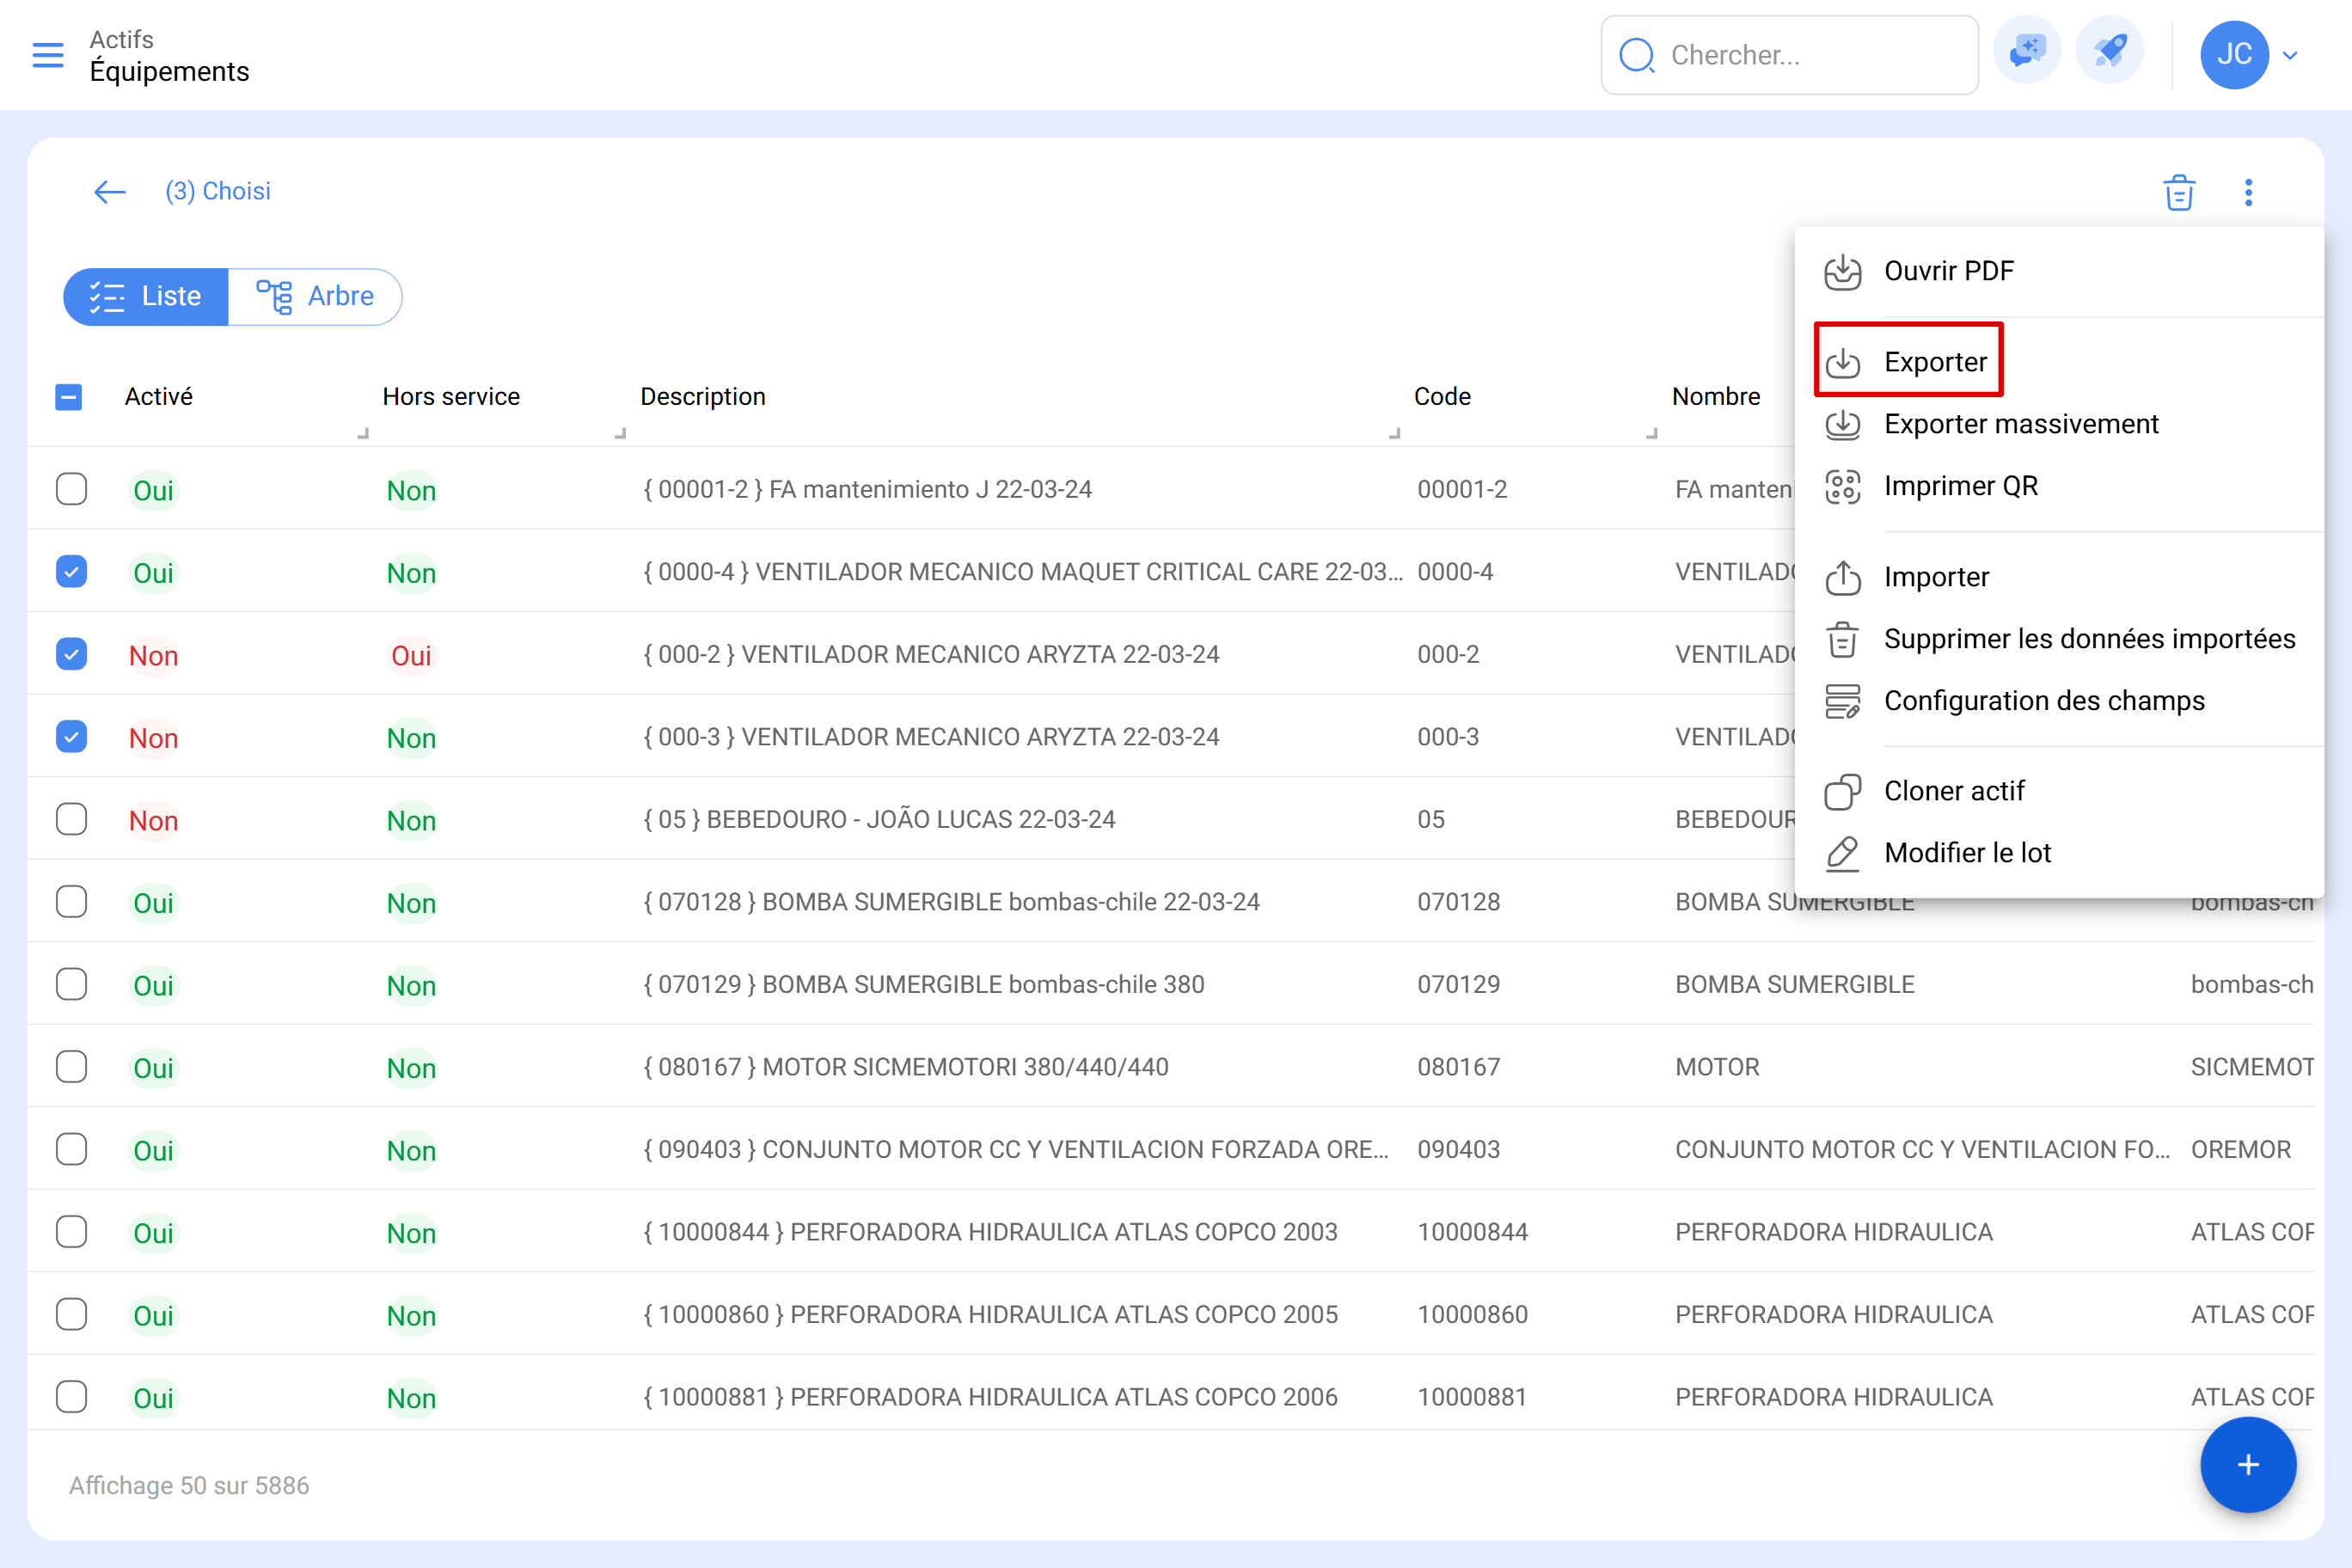Check the row for code 070128
Viewport: 2352px width, 1568px height.
coord(71,902)
